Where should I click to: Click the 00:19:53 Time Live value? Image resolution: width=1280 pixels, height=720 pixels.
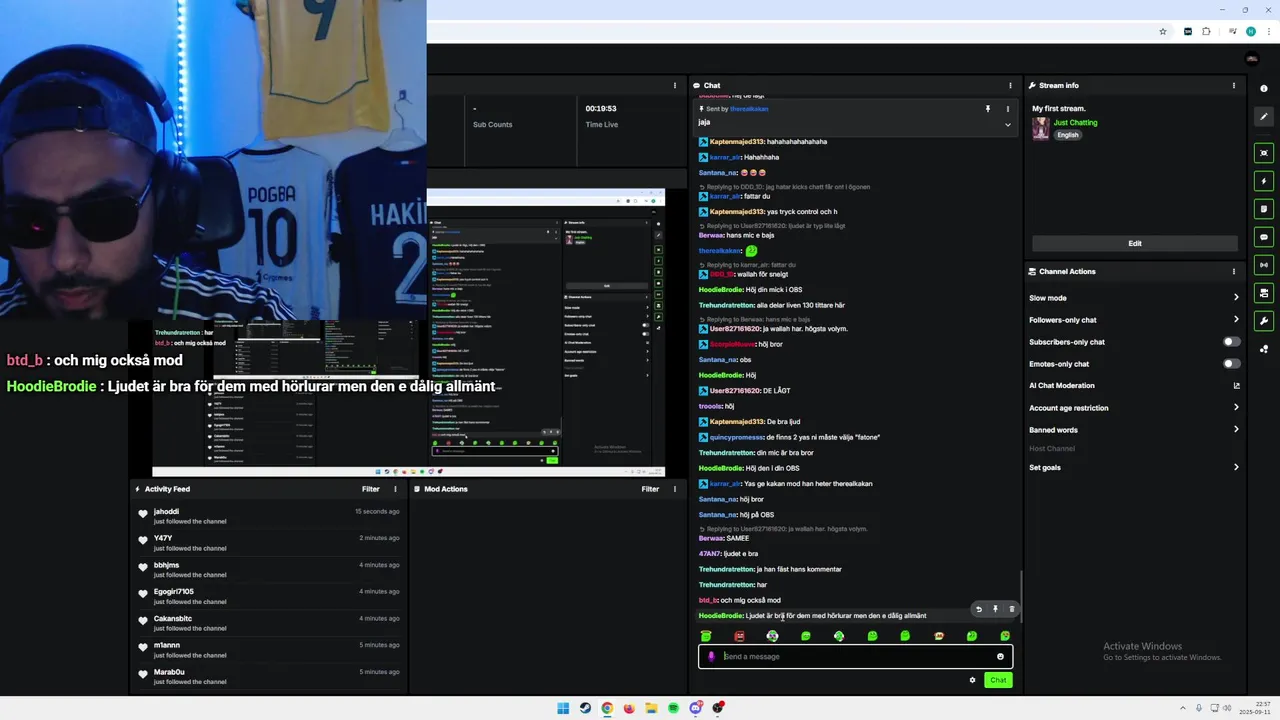point(601,108)
